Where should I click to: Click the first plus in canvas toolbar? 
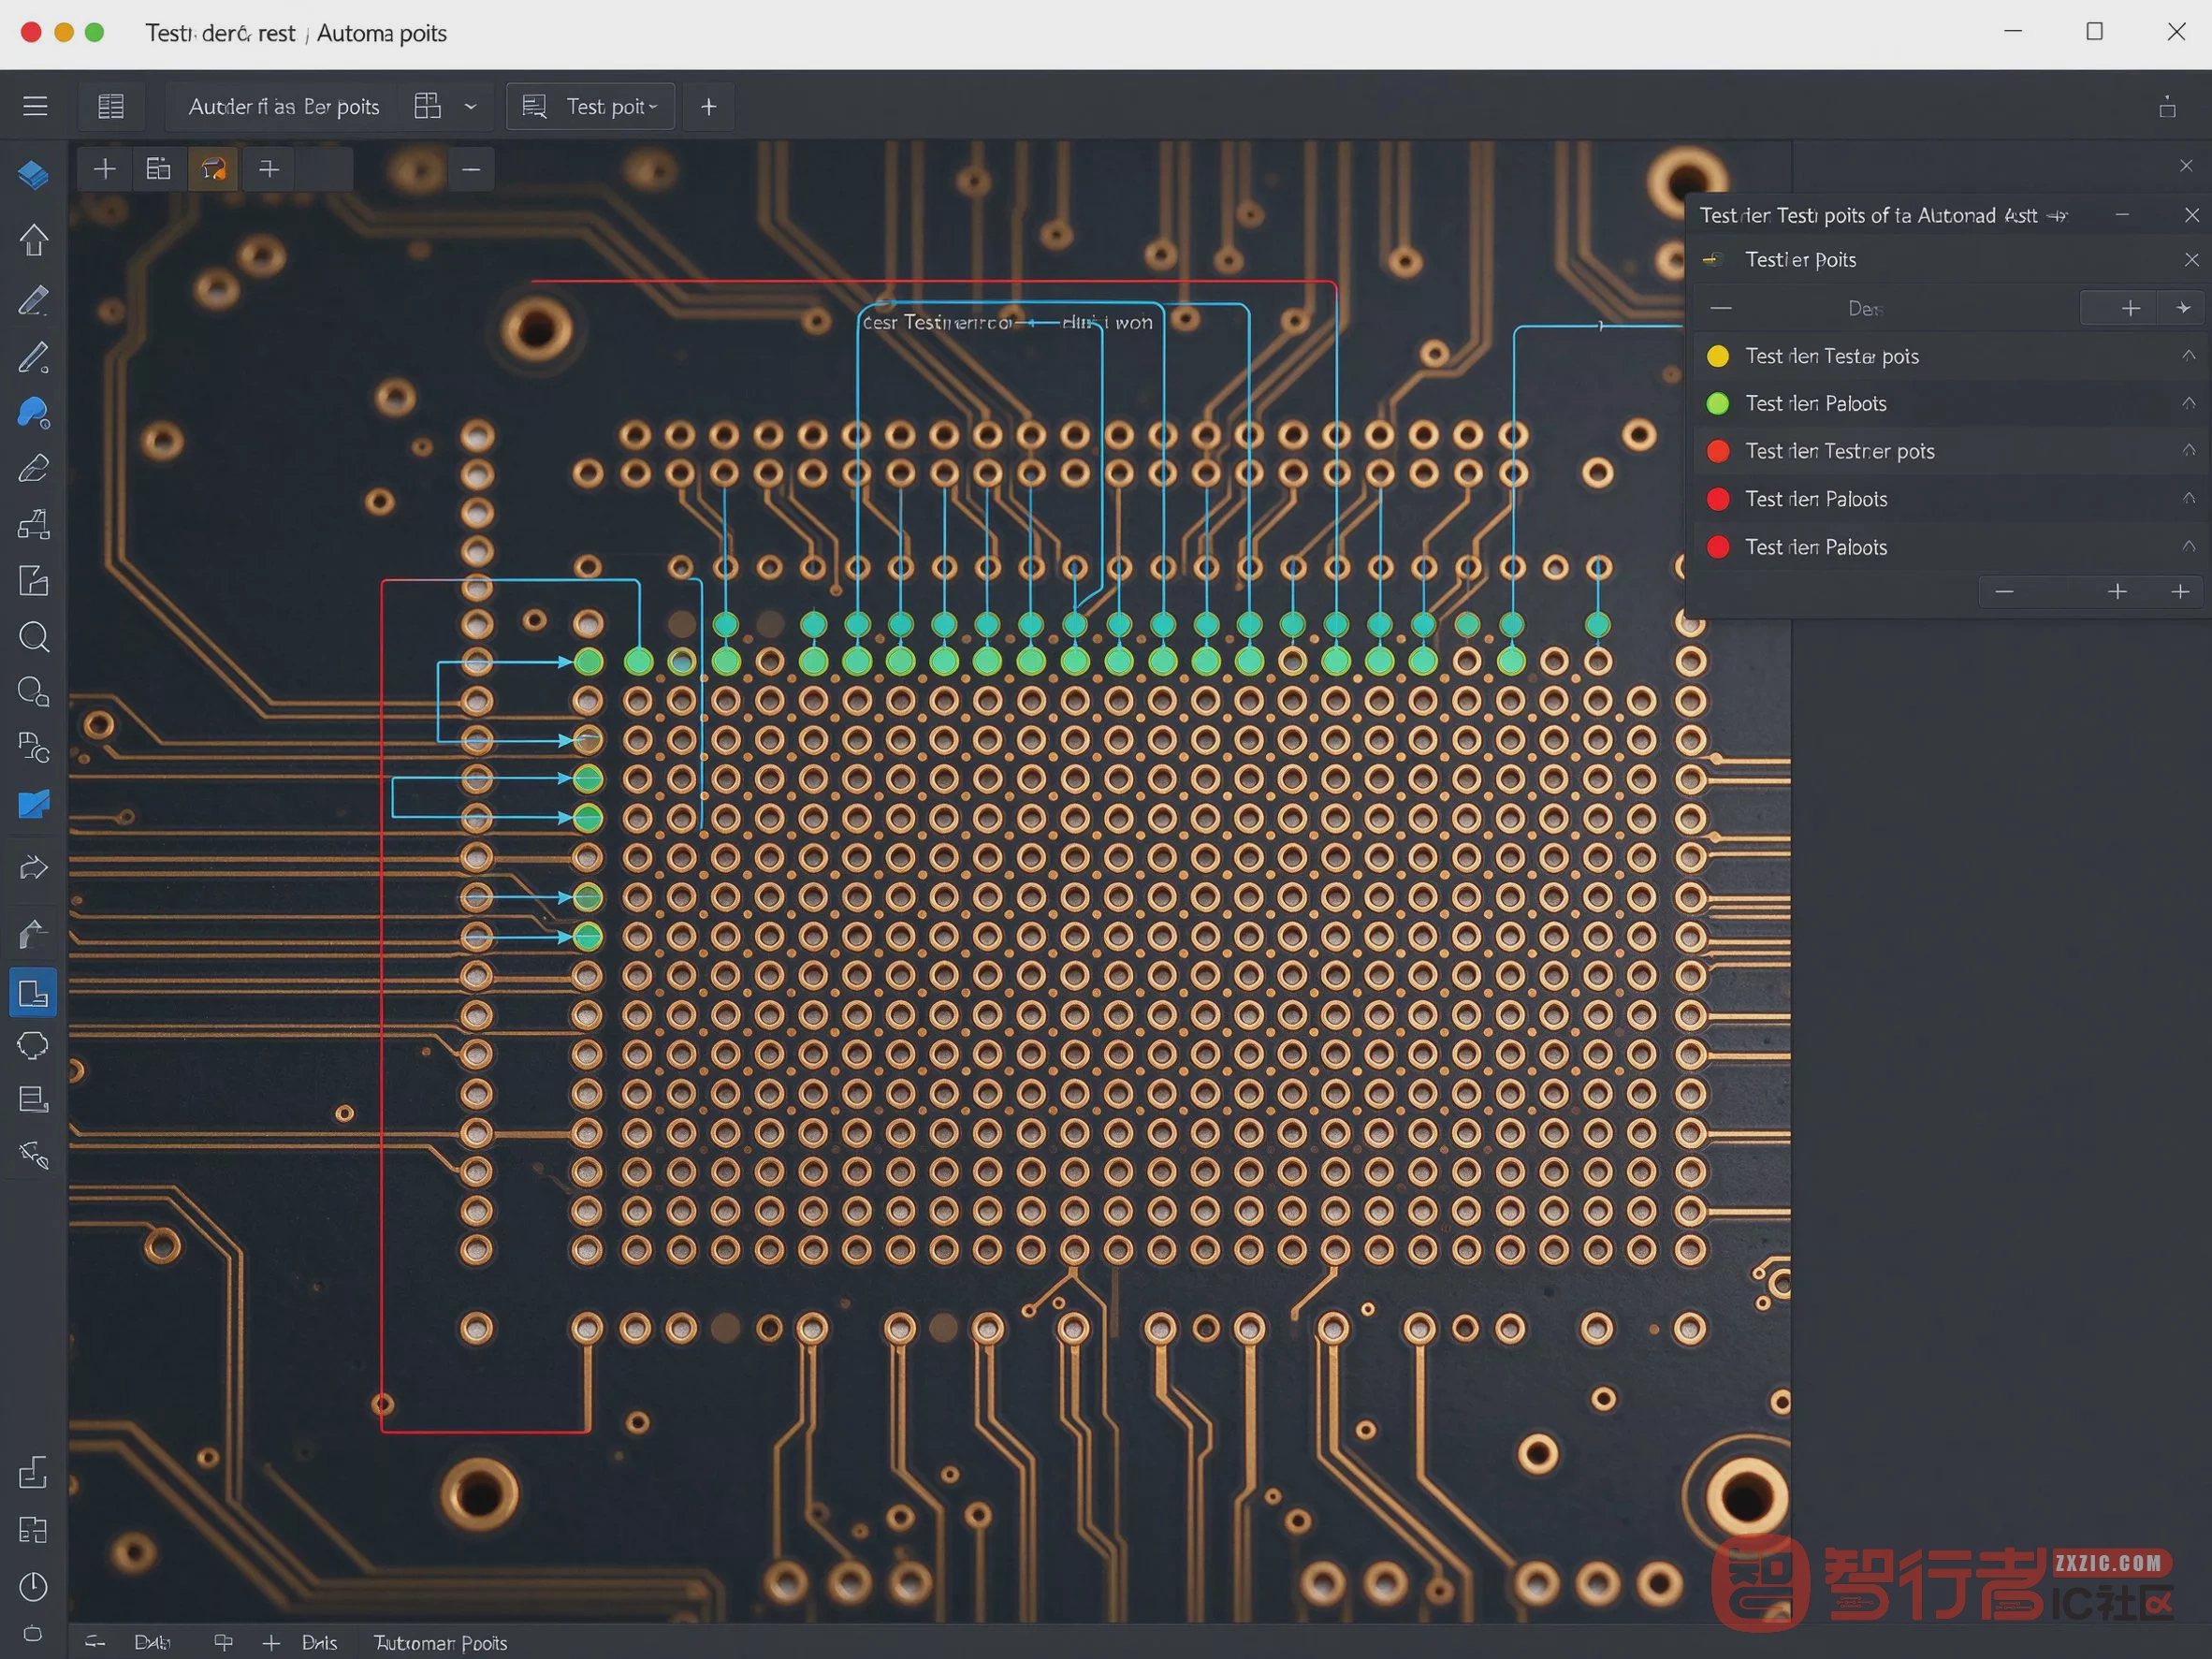(x=104, y=169)
